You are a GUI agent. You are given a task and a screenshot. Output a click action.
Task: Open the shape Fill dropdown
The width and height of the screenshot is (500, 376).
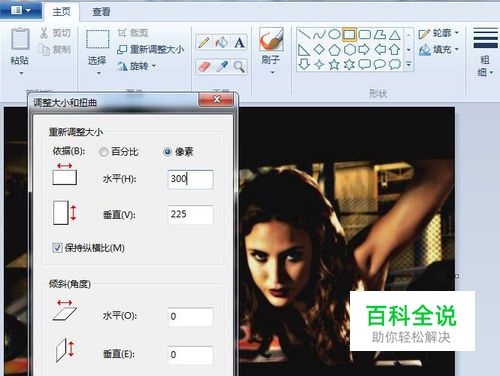[x=439, y=50]
